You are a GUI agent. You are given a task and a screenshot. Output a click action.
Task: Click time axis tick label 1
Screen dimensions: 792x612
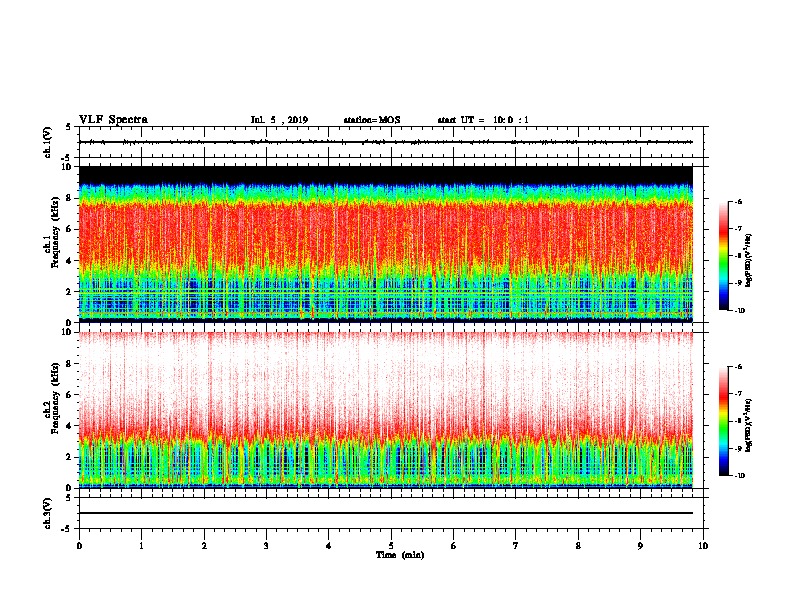141,546
